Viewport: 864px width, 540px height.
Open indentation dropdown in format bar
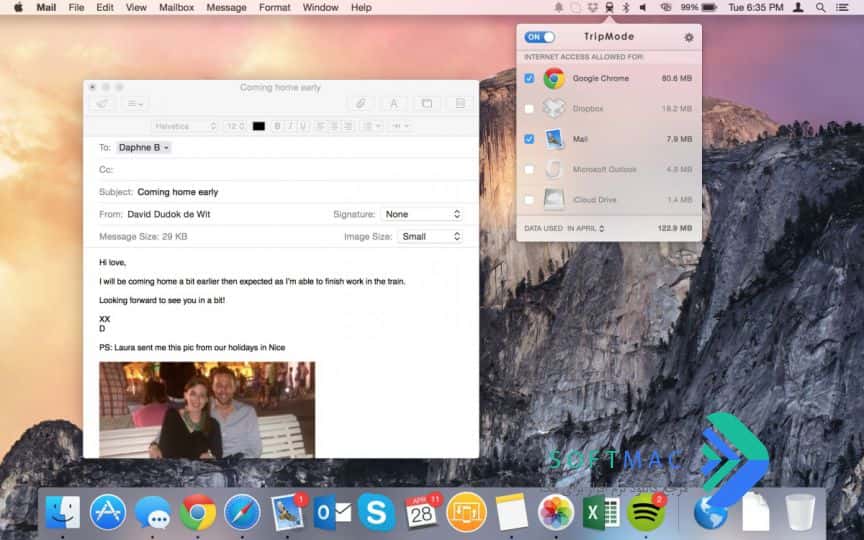[x=401, y=126]
